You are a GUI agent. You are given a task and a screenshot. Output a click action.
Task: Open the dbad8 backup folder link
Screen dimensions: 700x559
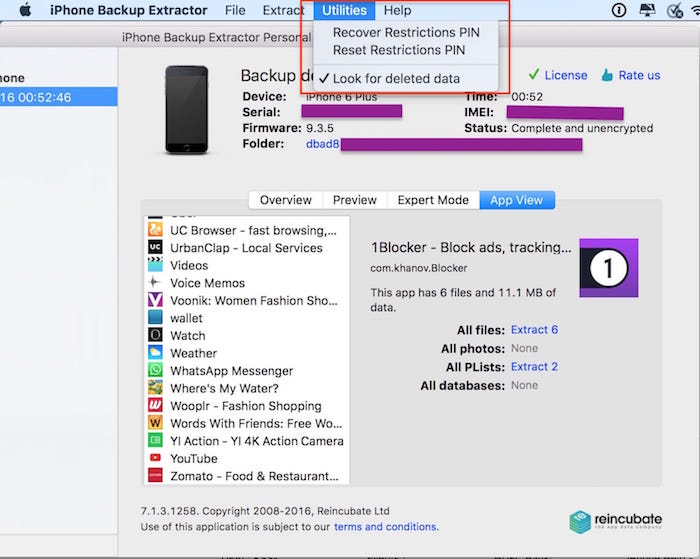click(322, 144)
